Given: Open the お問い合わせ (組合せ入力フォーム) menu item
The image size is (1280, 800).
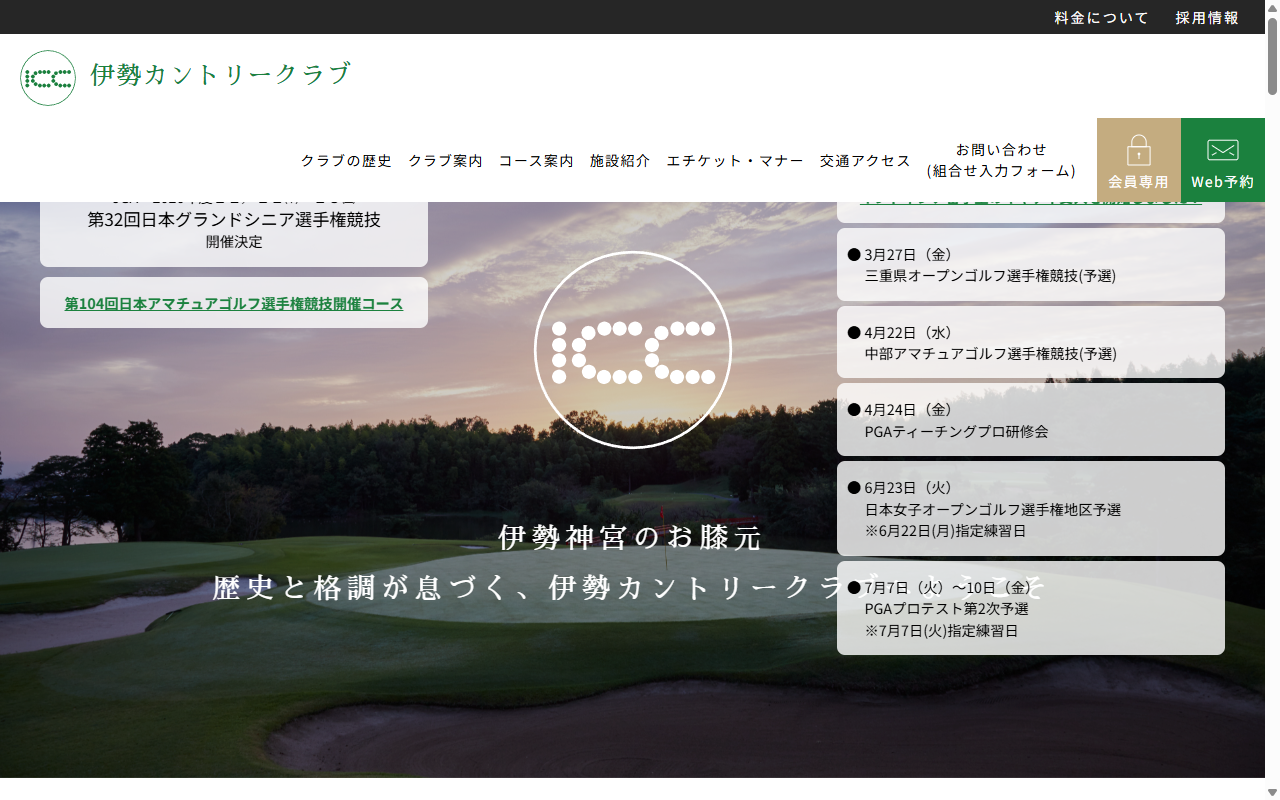Looking at the screenshot, I should coord(1001,160).
